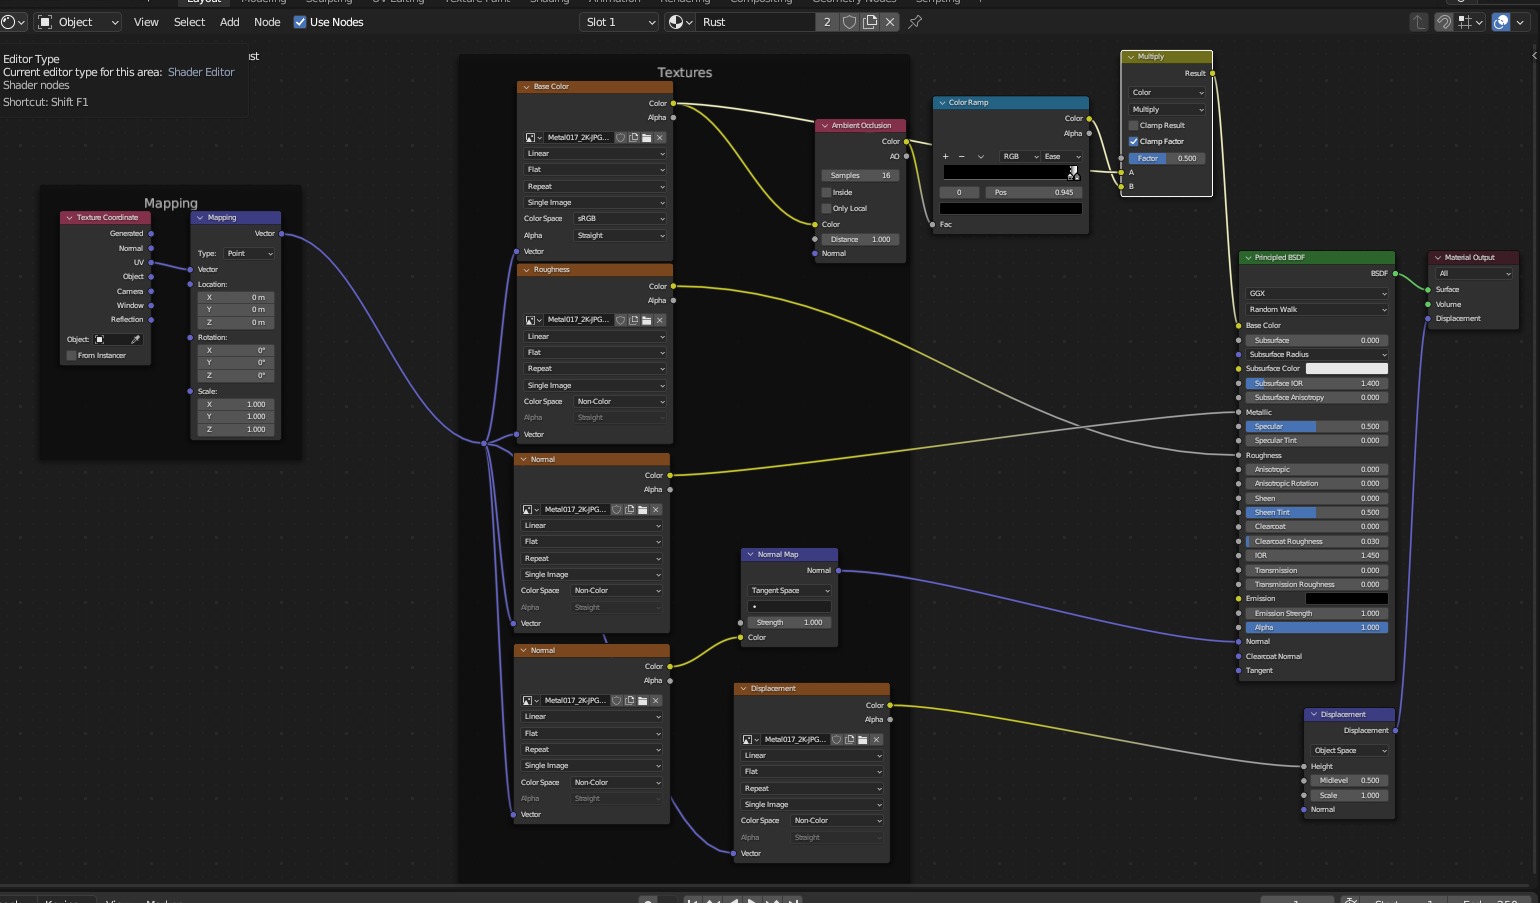The image size is (1540, 903).
Task: Open Tangent Space dropdown in Normal Map node
Action: point(790,590)
